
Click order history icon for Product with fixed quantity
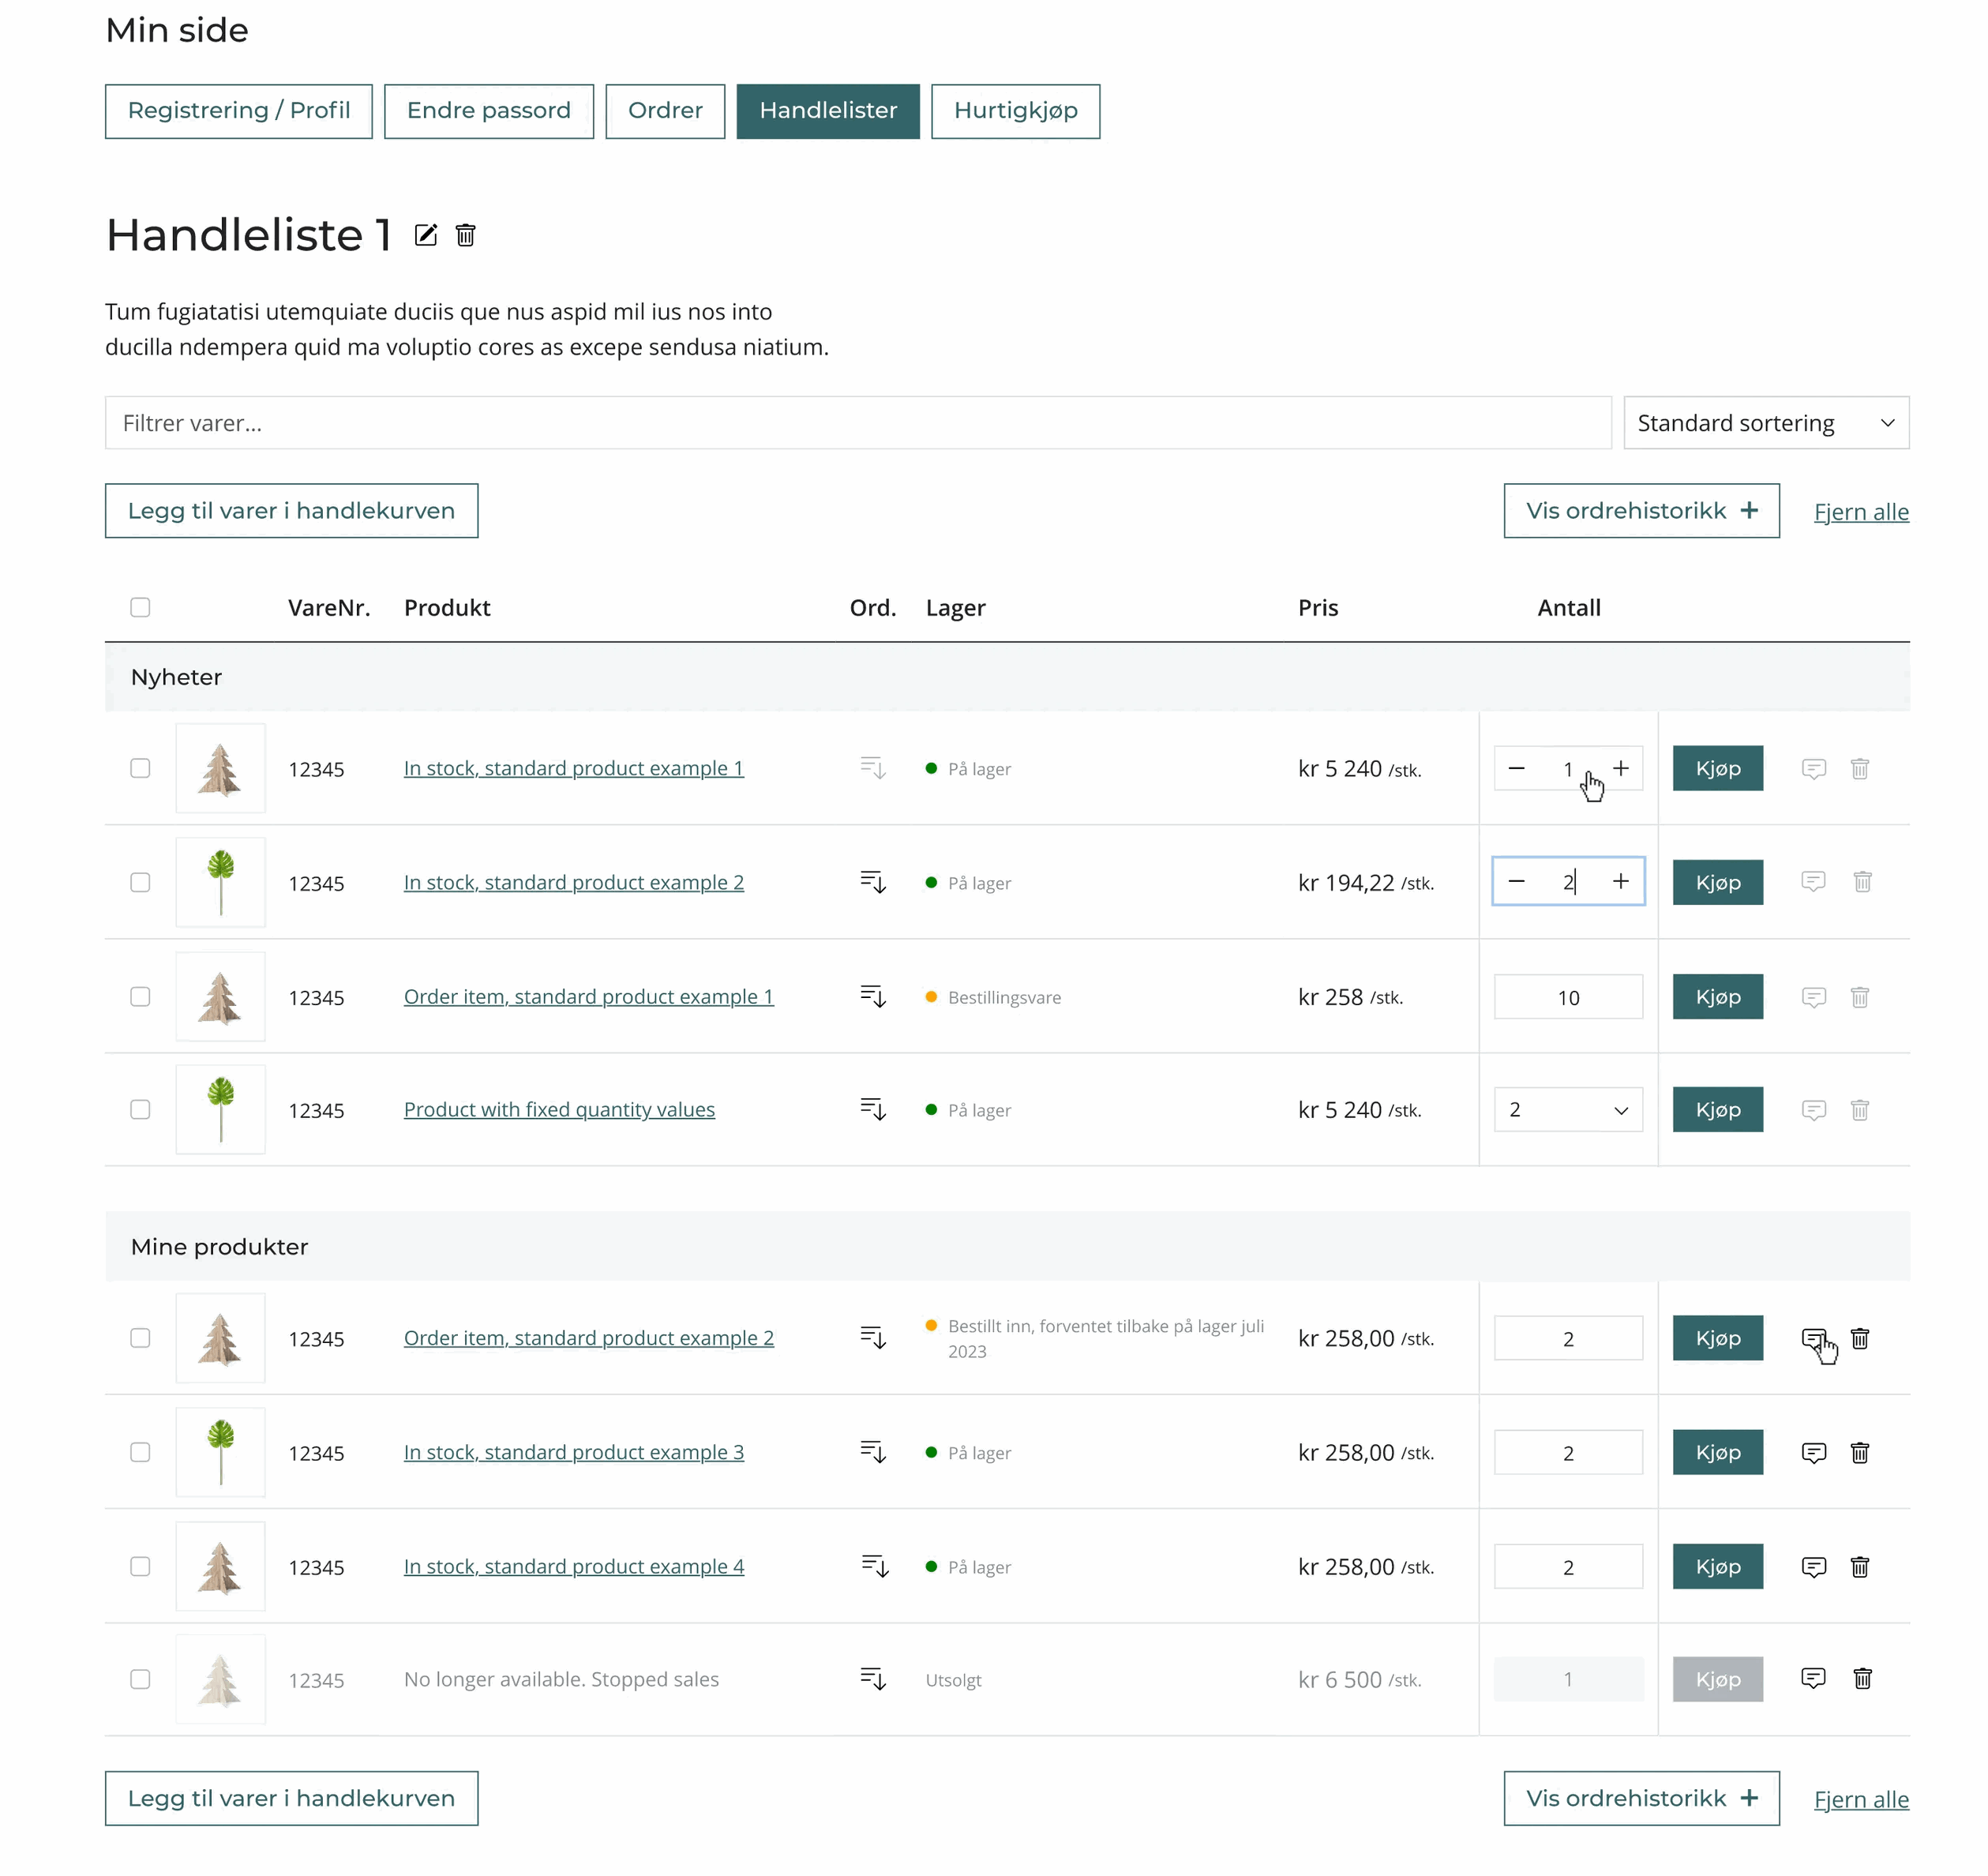(x=873, y=1110)
